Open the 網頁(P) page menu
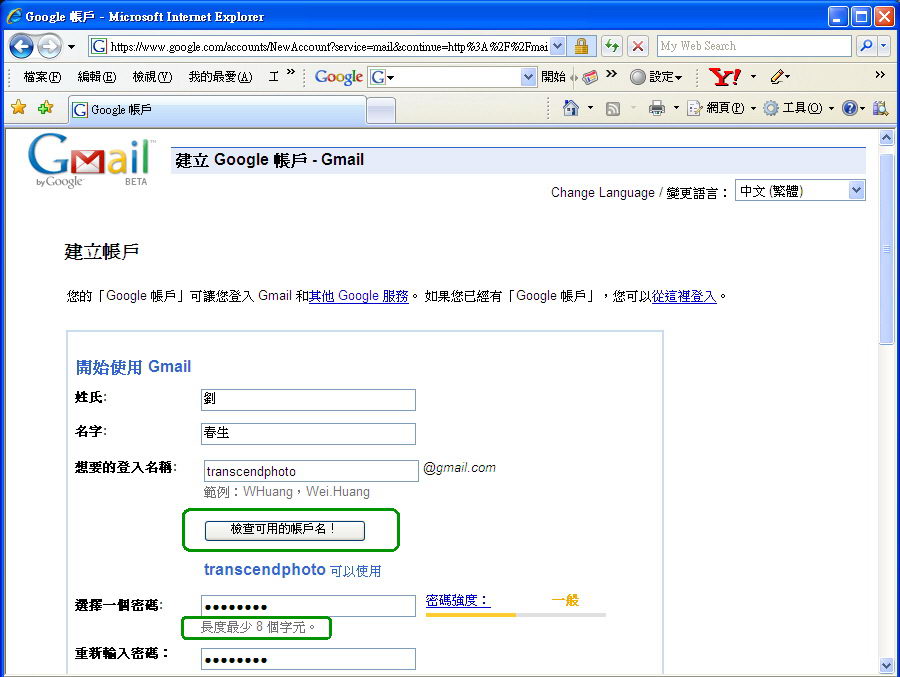Screen dimensions: 900x677 (721, 108)
